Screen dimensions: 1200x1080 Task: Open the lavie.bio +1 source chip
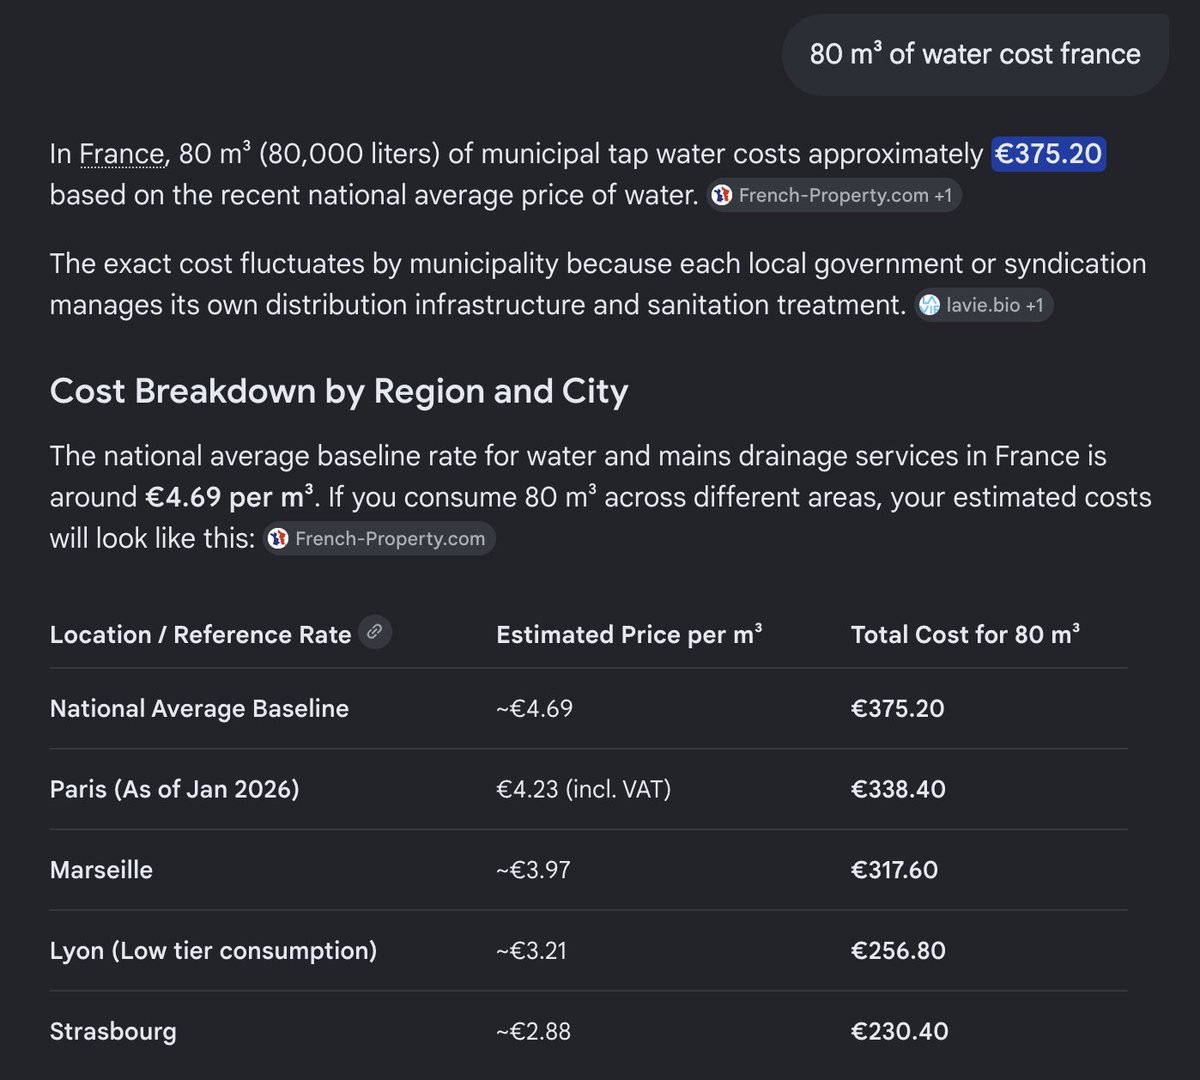tap(984, 305)
